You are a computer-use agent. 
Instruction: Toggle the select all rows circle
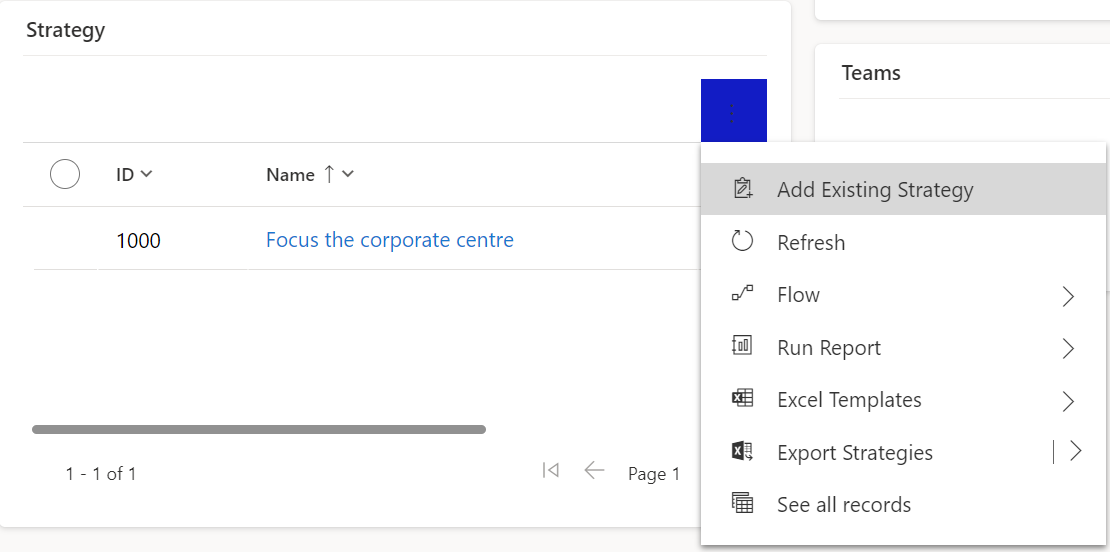pos(65,174)
